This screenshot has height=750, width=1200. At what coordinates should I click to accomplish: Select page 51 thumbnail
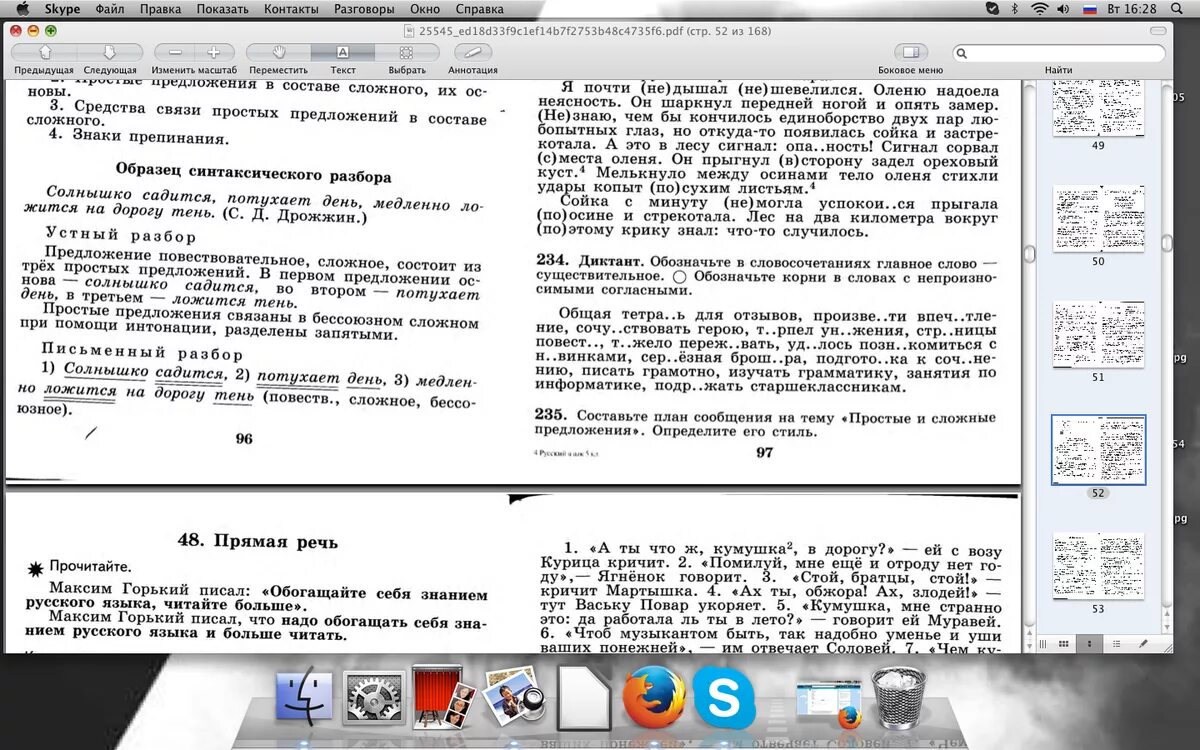point(1098,335)
